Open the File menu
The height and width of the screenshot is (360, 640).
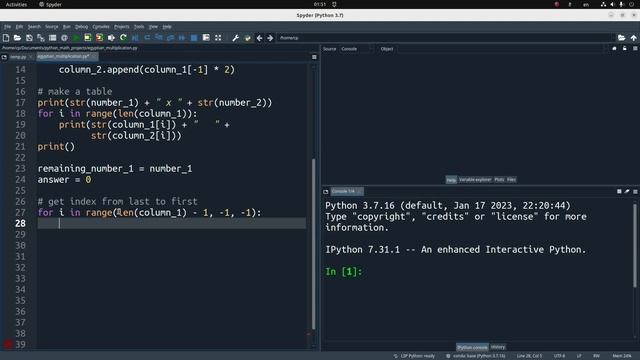(7, 27)
